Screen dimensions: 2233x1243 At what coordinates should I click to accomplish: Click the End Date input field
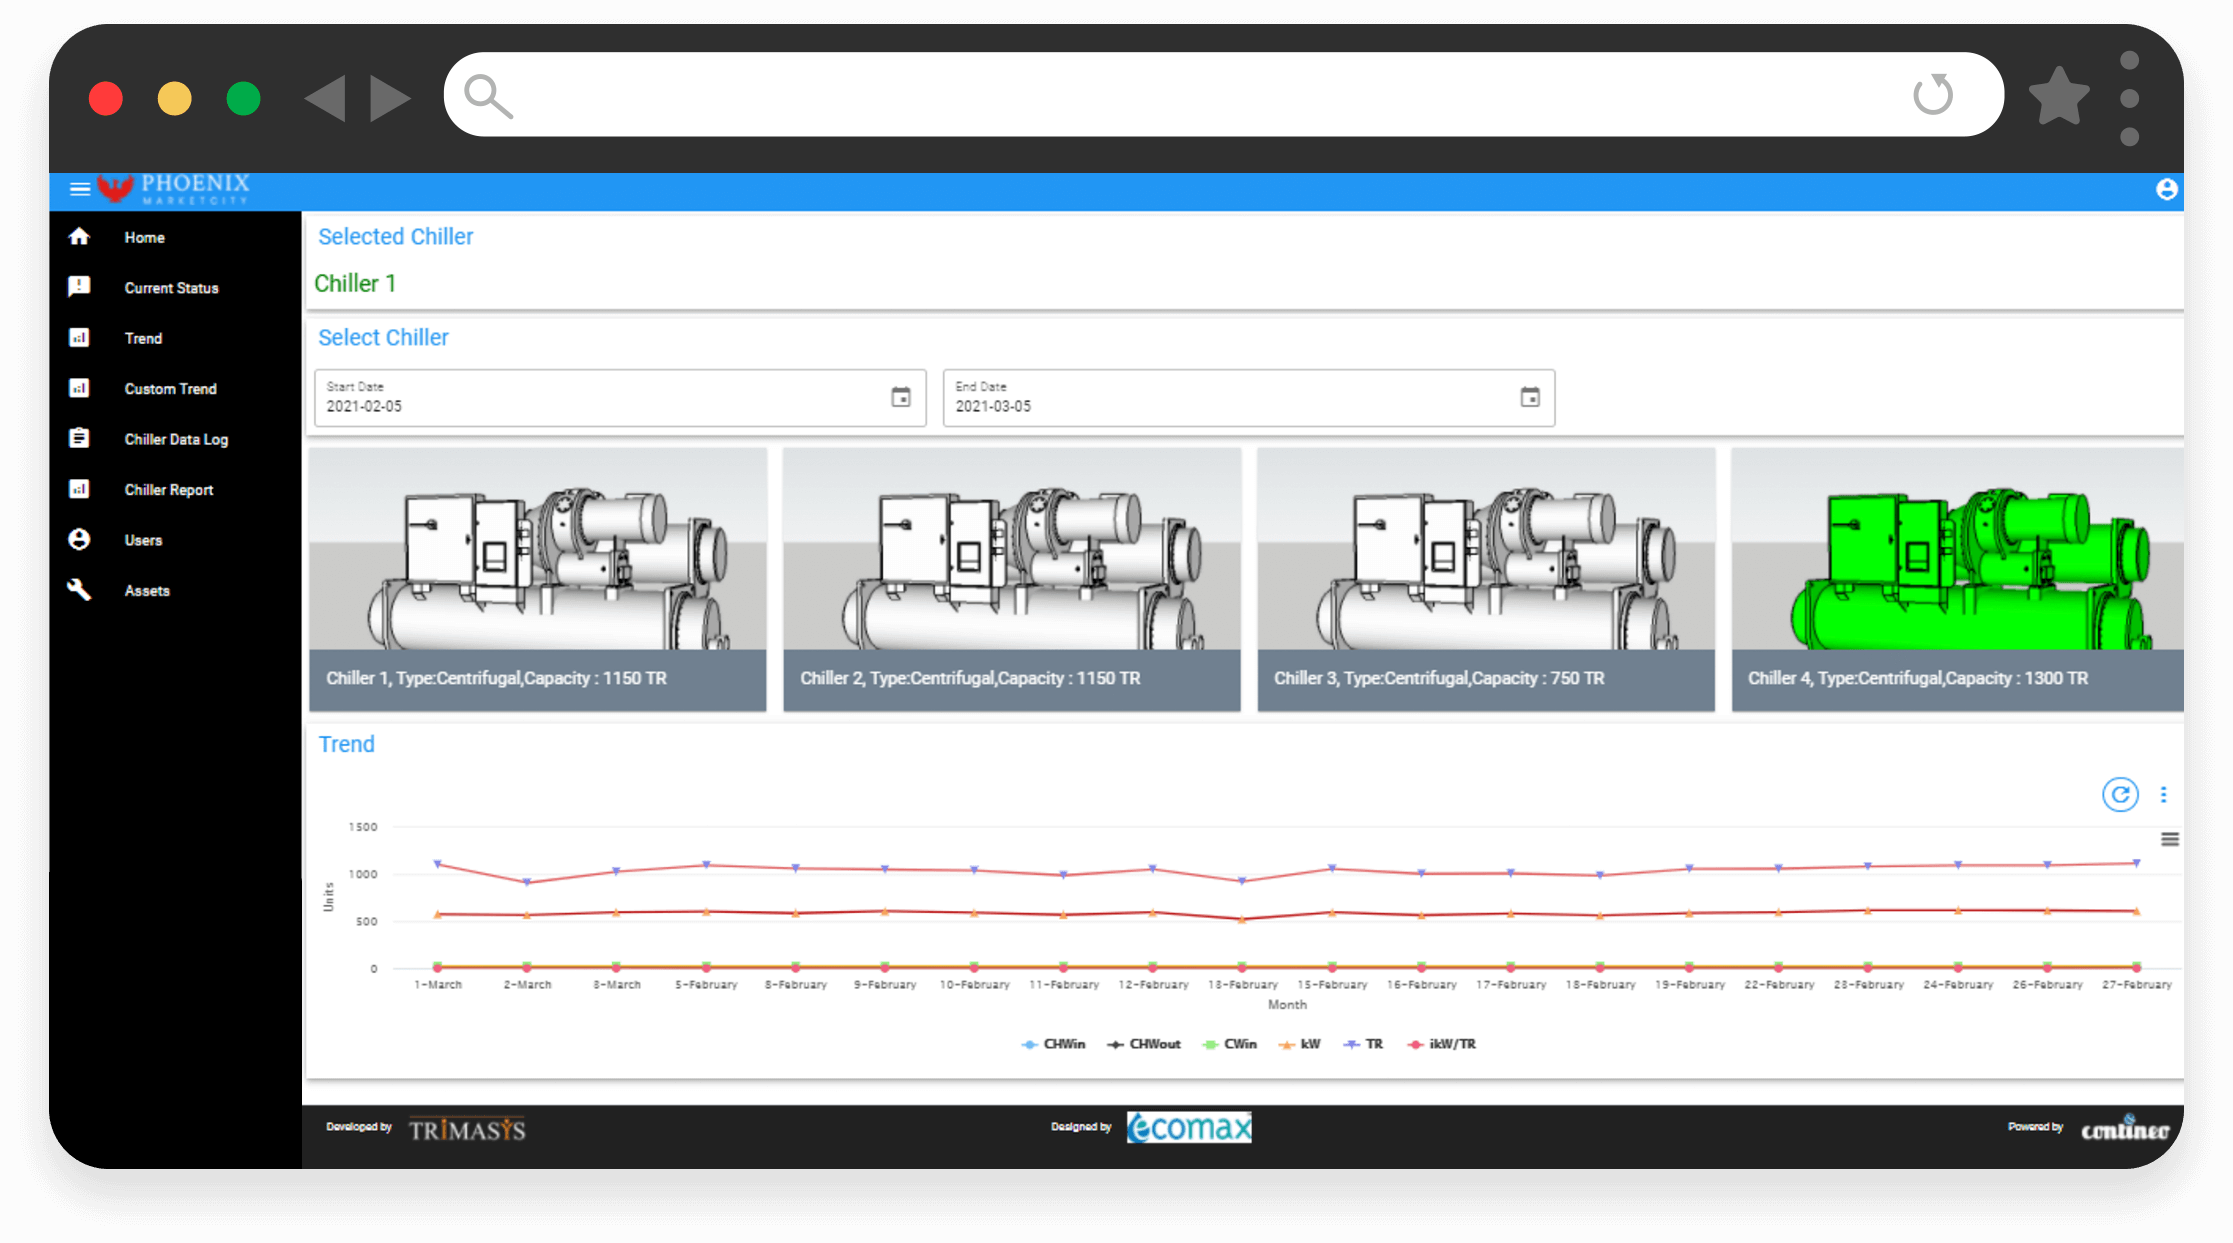pyautogui.click(x=1249, y=398)
